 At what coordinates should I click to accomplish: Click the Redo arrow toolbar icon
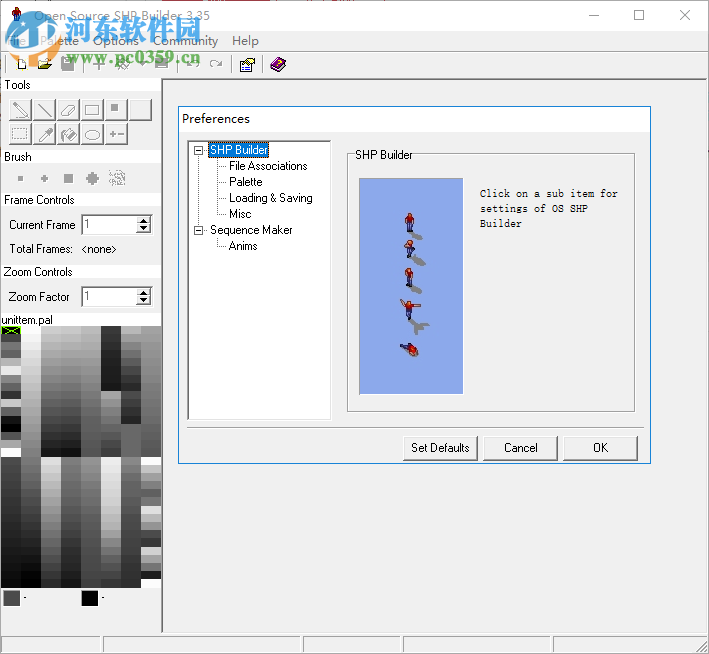coord(216,64)
